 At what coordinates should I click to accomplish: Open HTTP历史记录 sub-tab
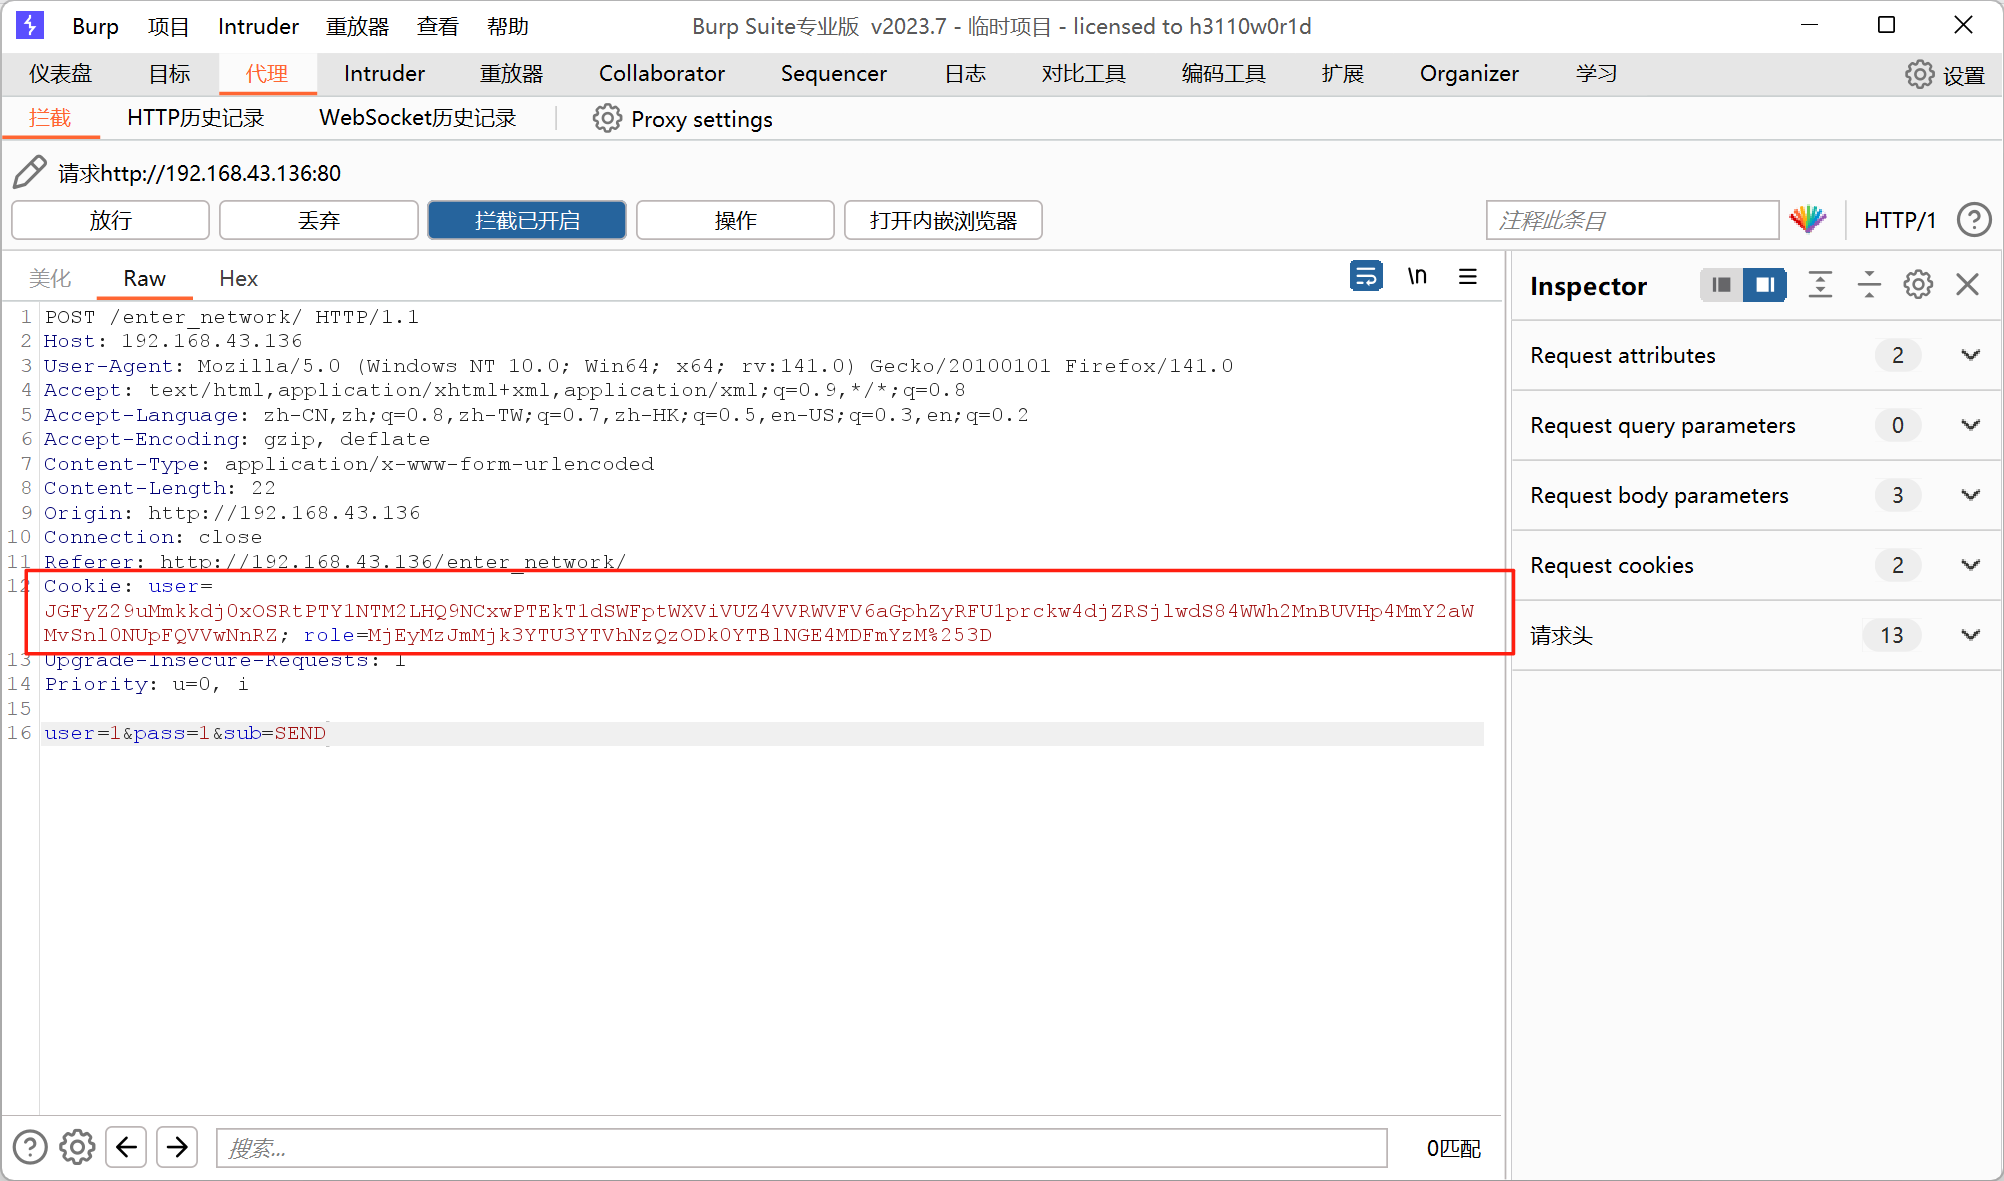coord(195,118)
